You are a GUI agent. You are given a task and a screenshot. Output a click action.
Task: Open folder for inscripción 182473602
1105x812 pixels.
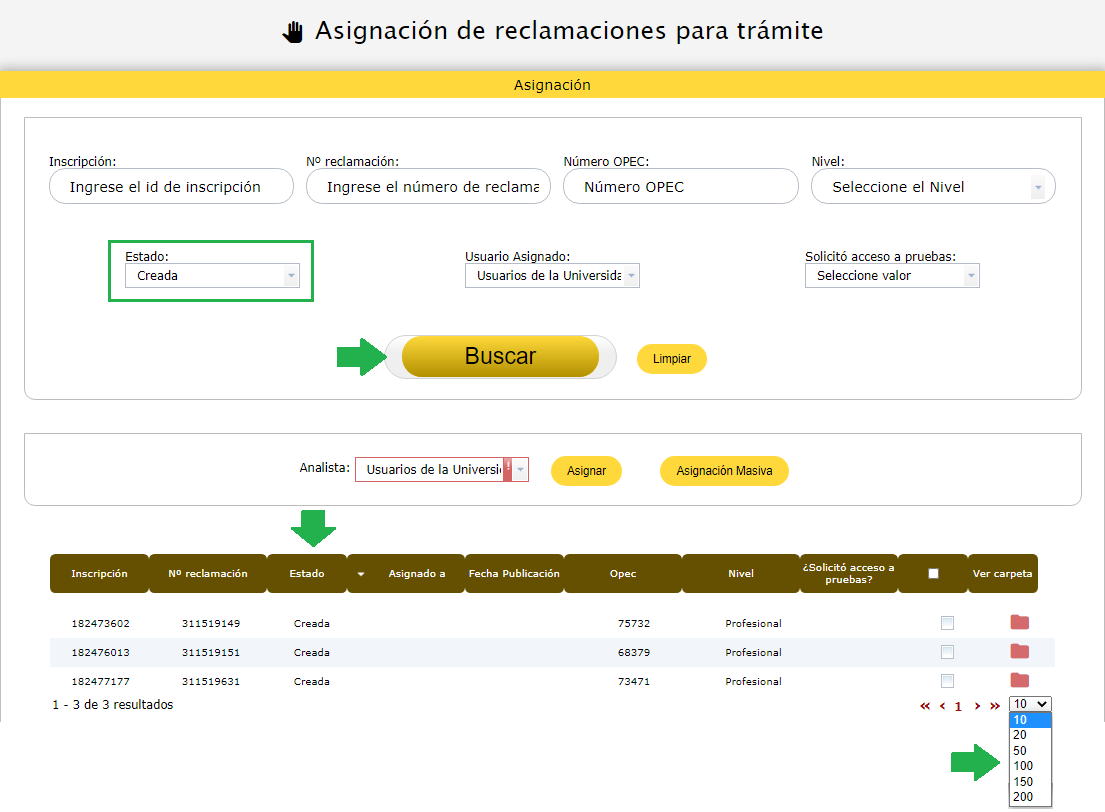[1019, 623]
